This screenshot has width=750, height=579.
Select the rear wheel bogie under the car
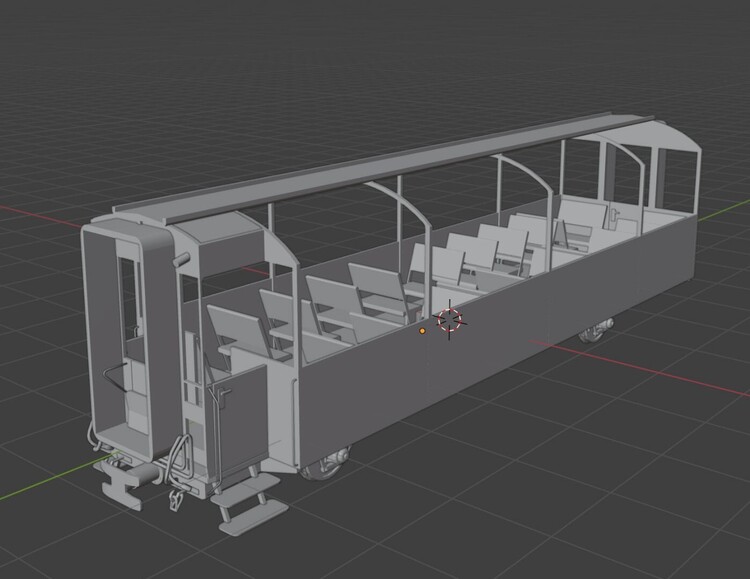[596, 331]
